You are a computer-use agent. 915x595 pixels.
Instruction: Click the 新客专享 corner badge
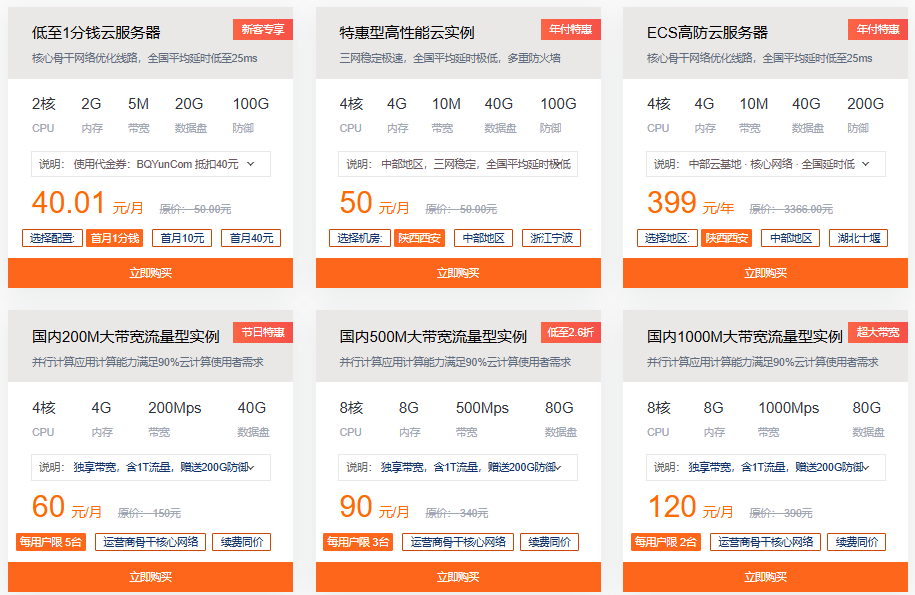click(x=264, y=29)
